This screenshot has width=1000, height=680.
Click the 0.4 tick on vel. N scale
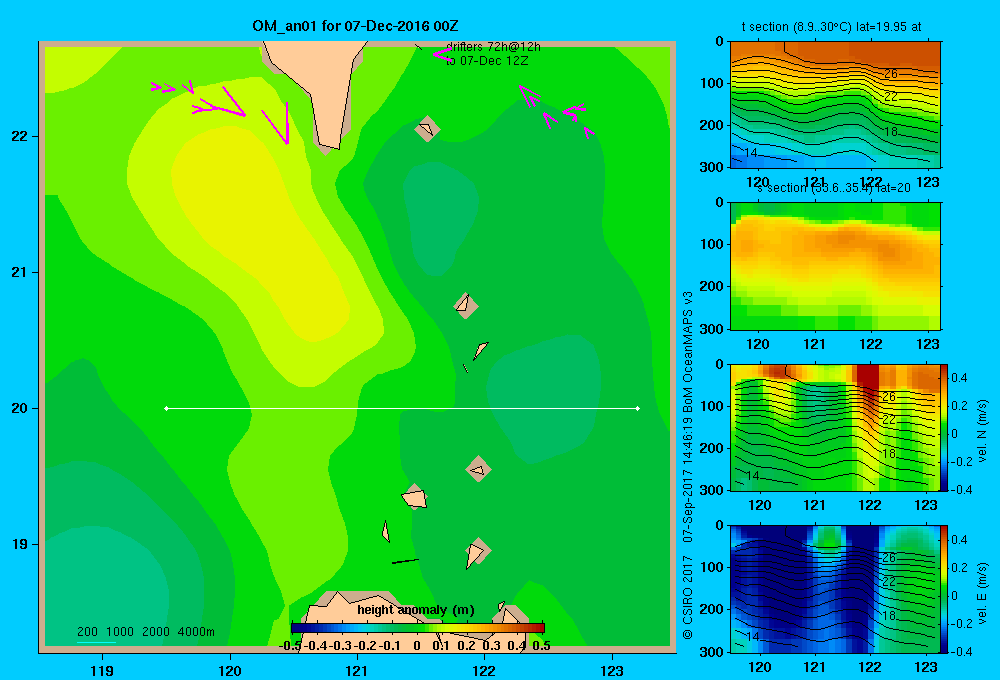[x=959, y=378]
